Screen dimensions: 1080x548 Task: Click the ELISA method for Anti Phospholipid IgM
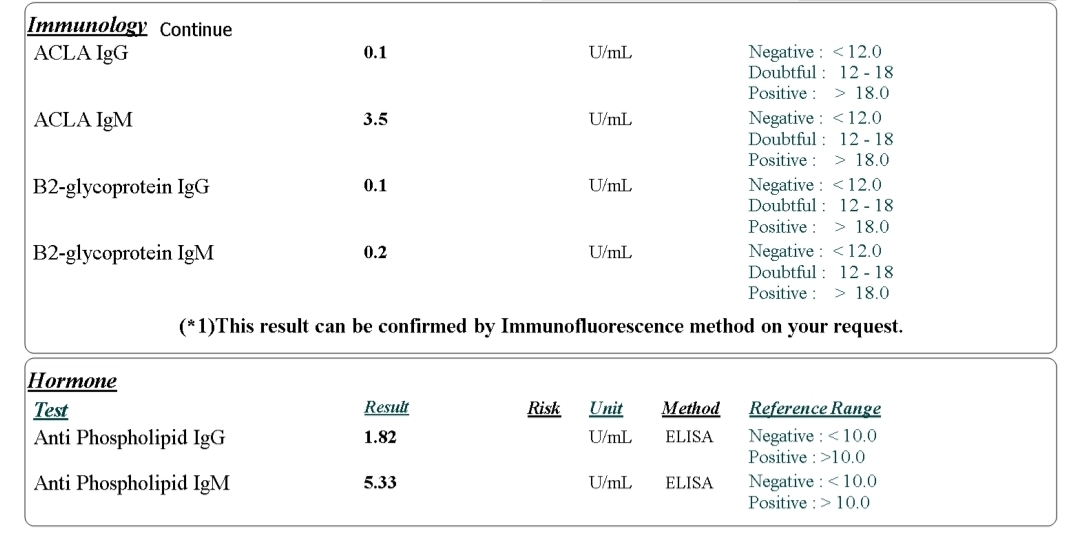coord(689,483)
